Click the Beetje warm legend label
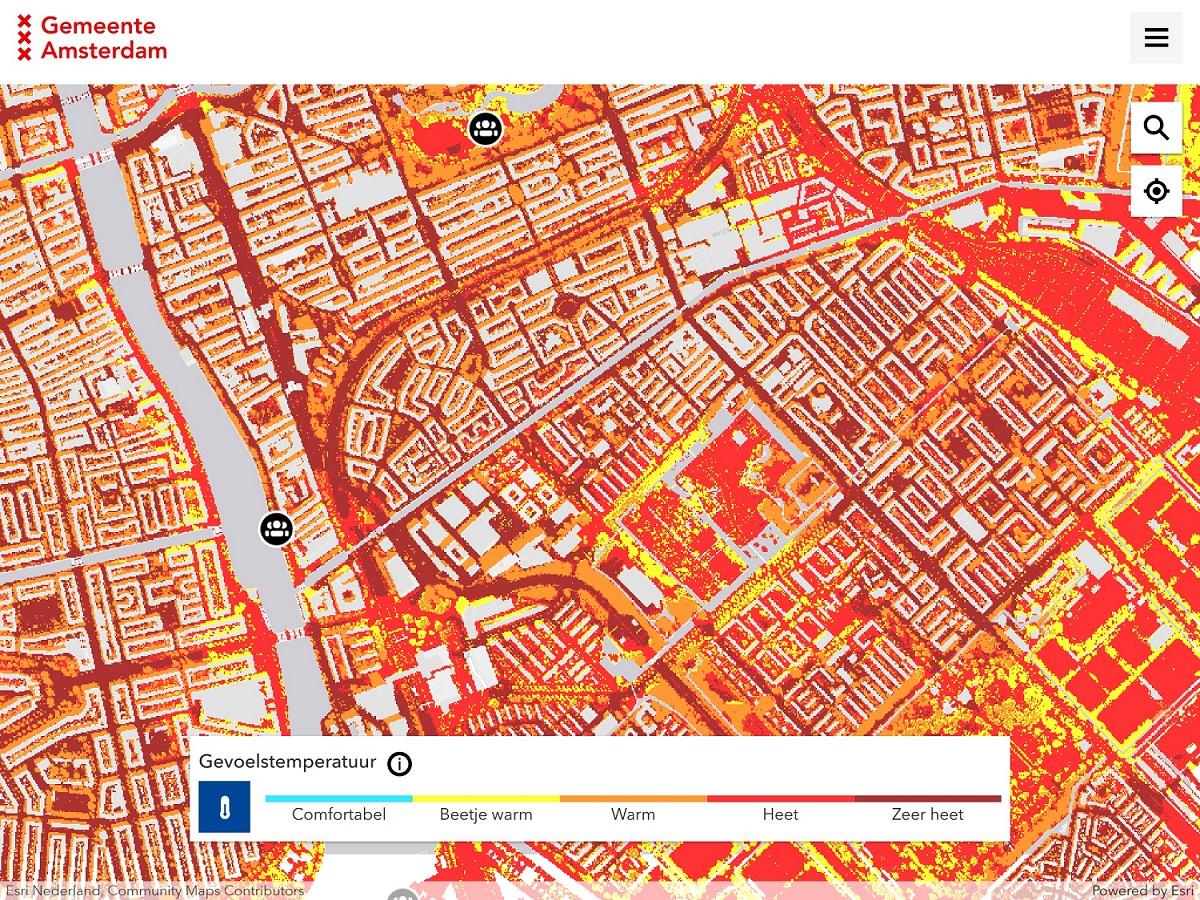1200x900 pixels. pos(486,815)
